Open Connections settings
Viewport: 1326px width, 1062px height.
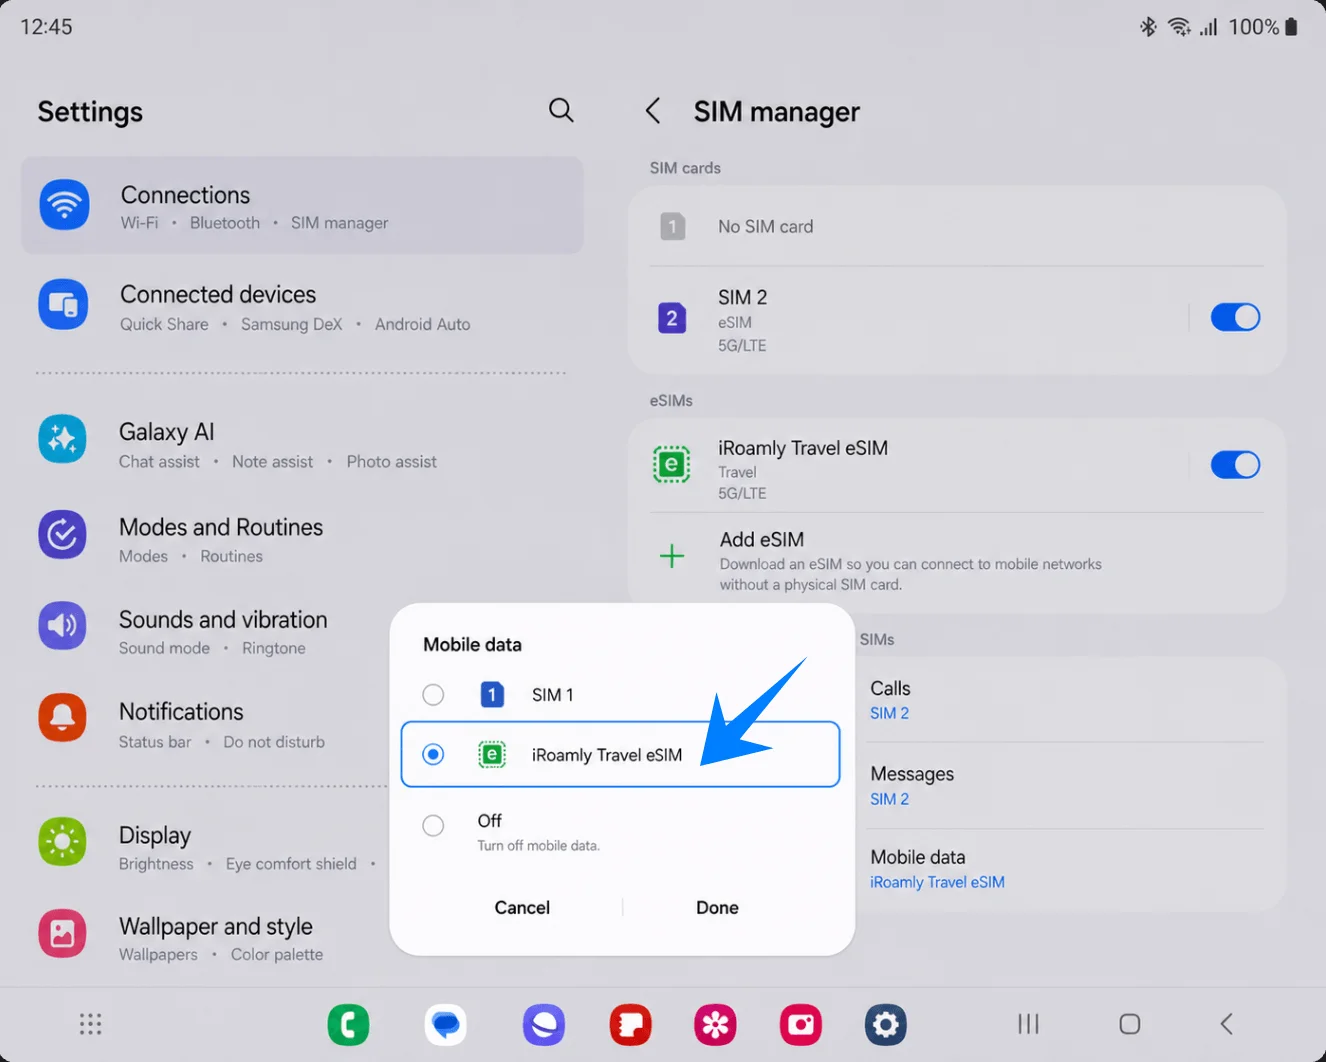pyautogui.click(x=302, y=205)
